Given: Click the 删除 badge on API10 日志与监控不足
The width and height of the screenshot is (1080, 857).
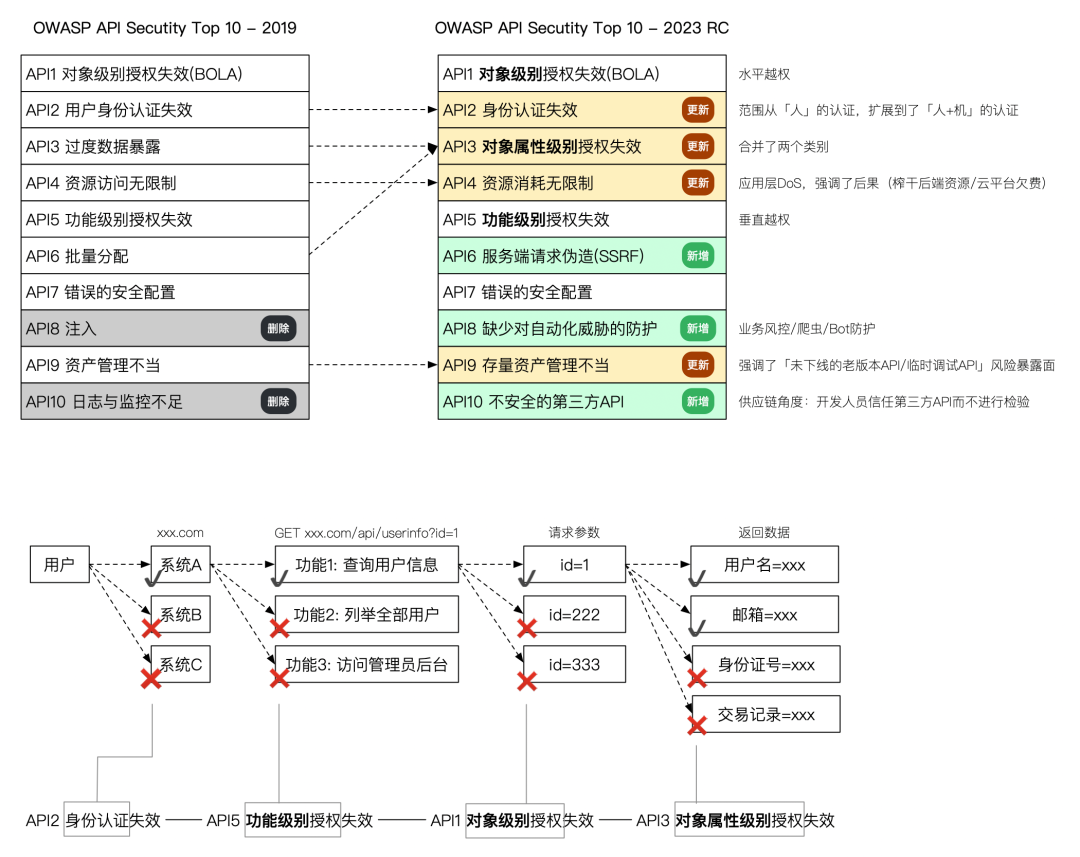Looking at the screenshot, I should tap(279, 402).
